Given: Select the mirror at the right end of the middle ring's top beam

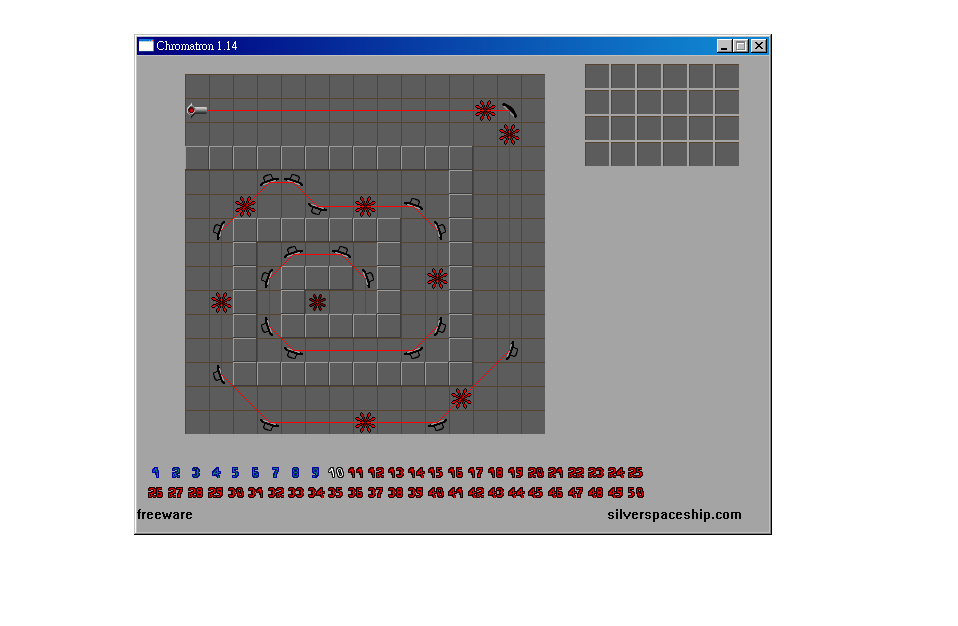Looking at the screenshot, I should pos(414,203).
